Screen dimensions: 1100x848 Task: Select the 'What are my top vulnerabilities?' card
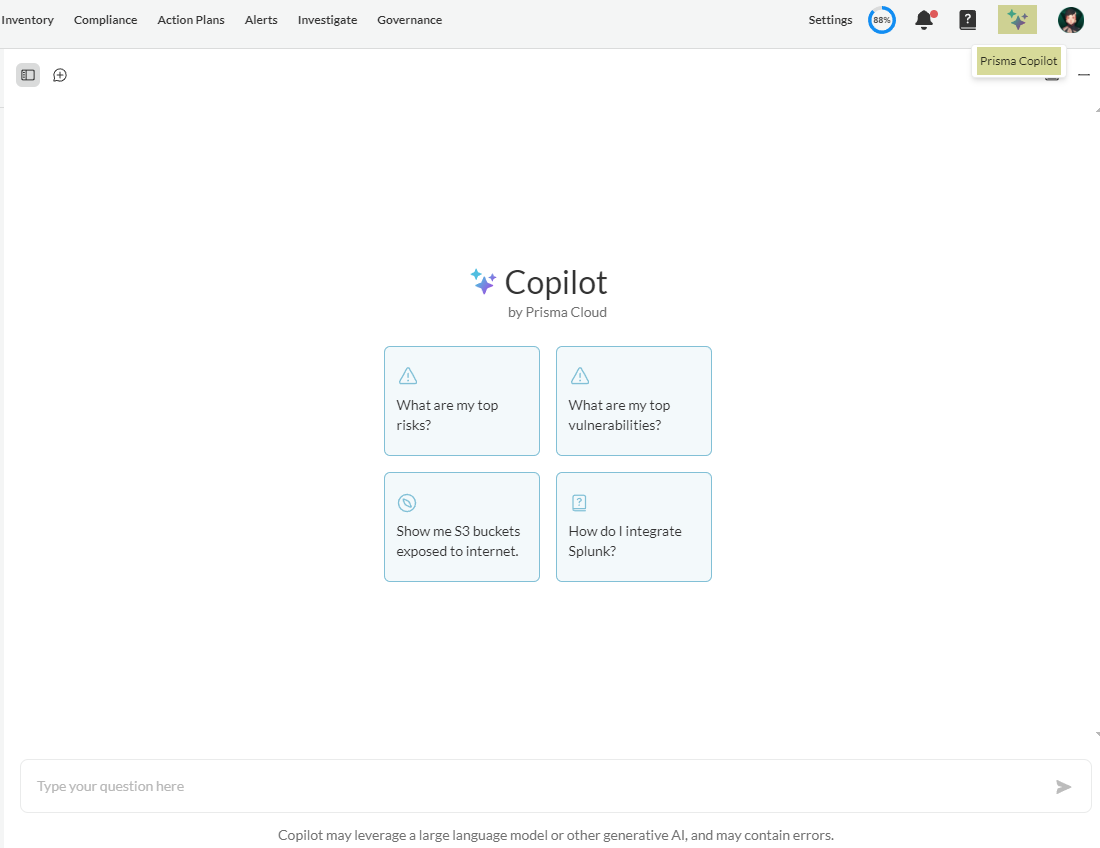tap(633, 401)
